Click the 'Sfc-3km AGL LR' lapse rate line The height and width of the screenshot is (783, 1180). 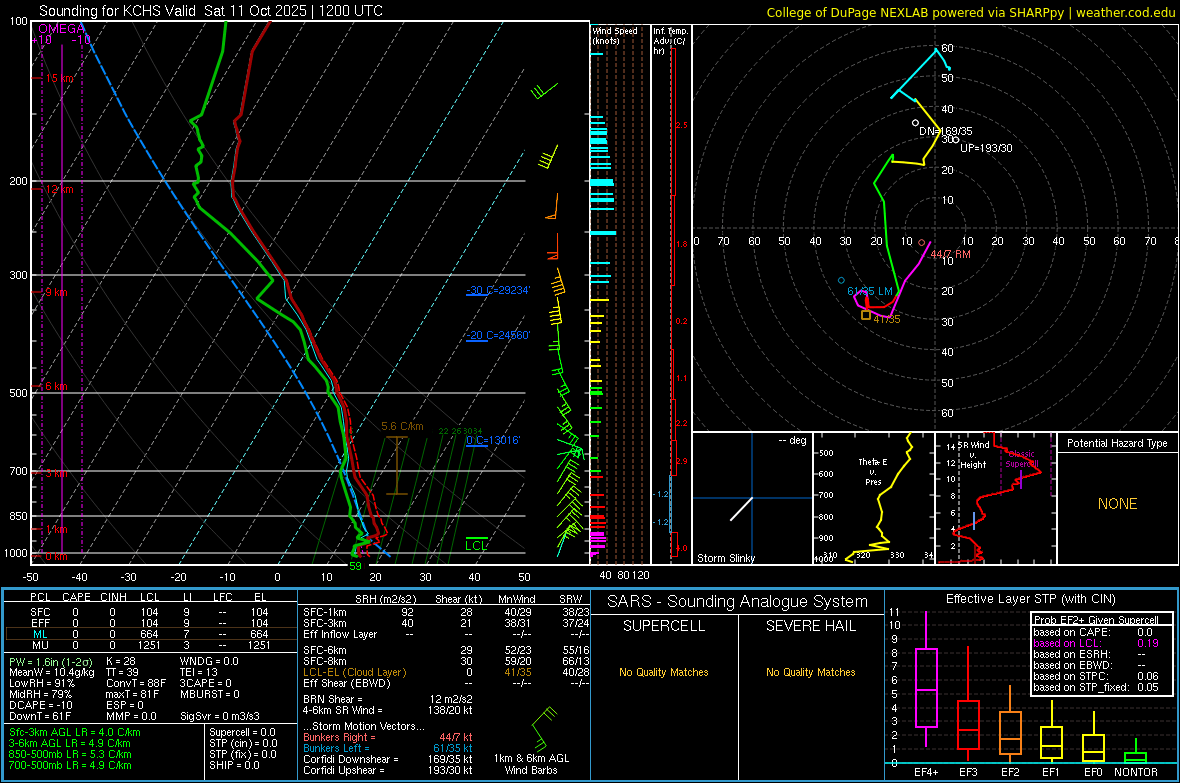(75, 733)
